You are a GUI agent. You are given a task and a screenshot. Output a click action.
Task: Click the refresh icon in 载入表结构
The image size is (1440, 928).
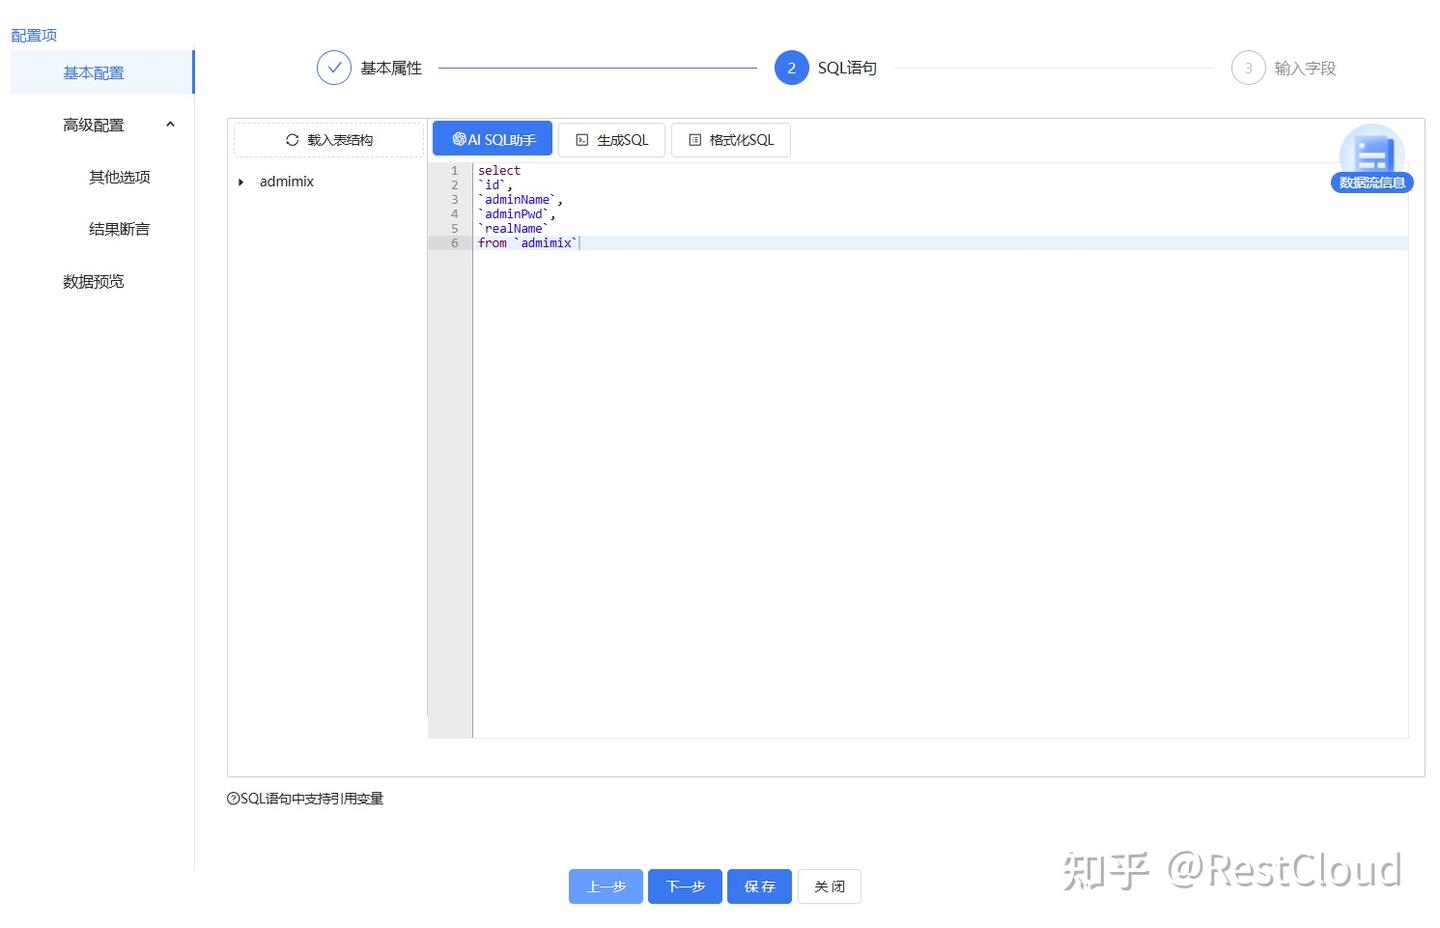[292, 140]
